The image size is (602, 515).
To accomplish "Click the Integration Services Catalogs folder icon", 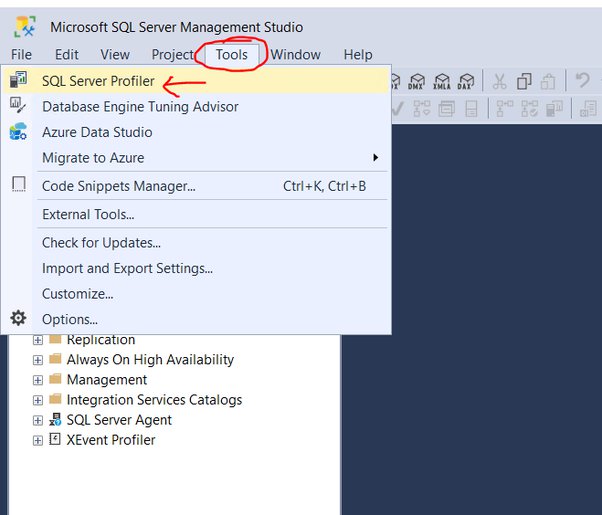I will [55, 399].
